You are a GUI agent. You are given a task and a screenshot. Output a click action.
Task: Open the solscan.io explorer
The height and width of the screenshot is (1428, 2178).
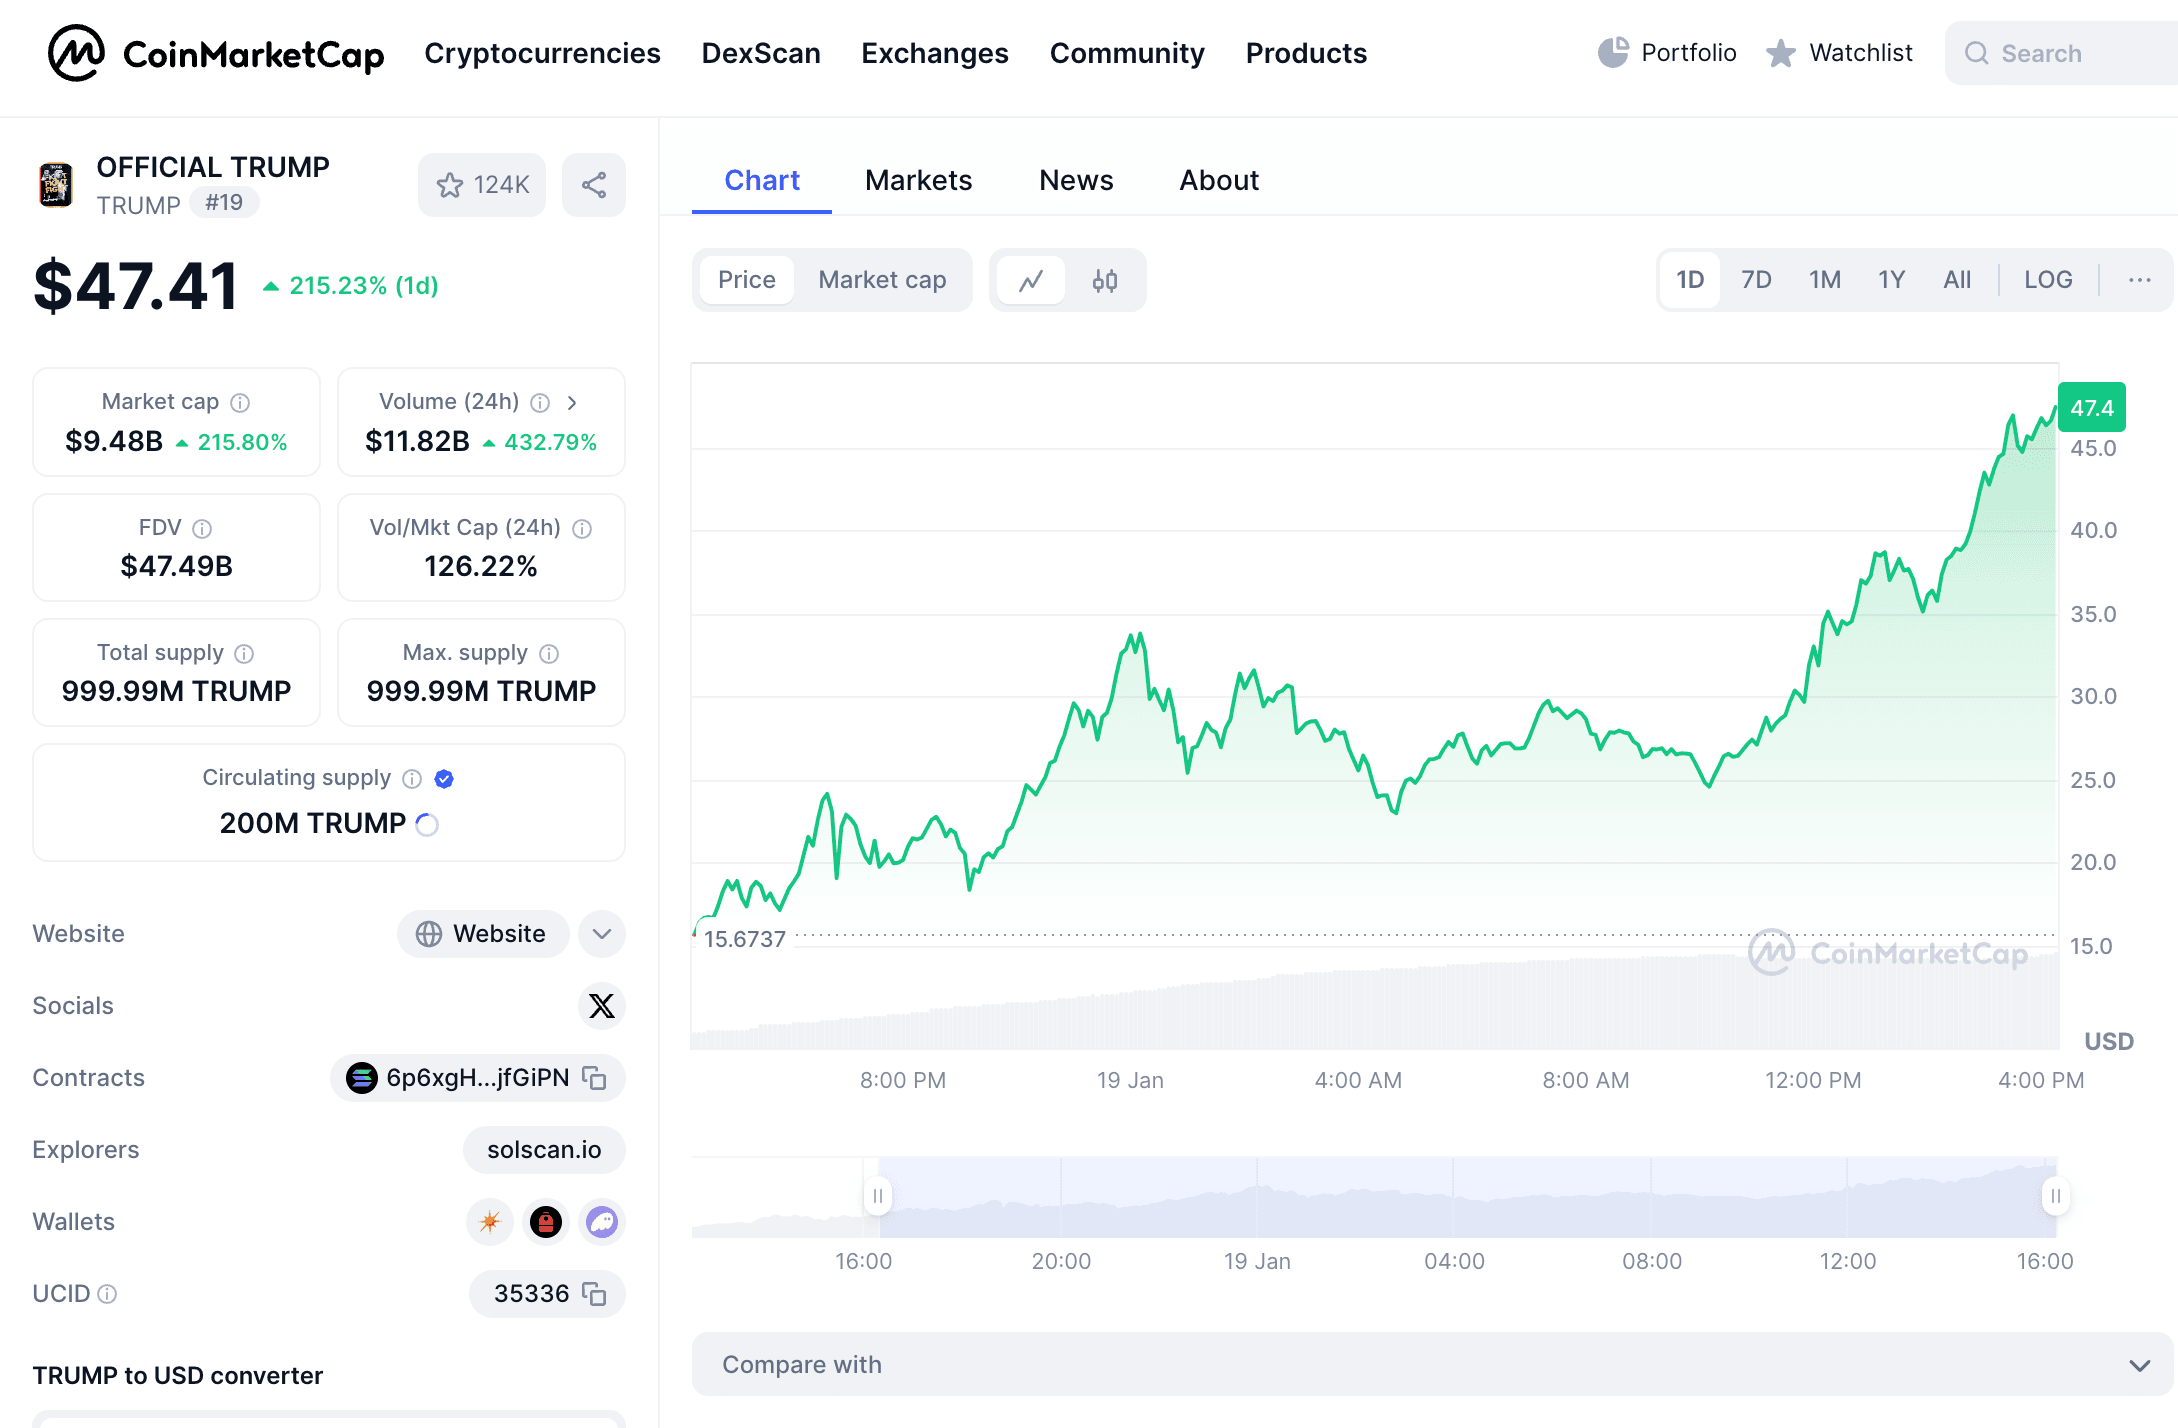[544, 1150]
